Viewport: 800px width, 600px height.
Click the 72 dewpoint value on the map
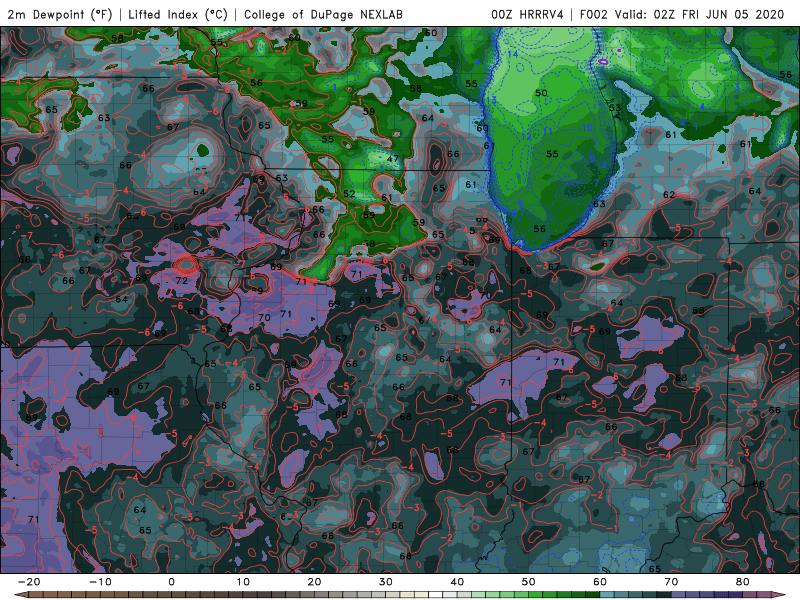coord(182,281)
